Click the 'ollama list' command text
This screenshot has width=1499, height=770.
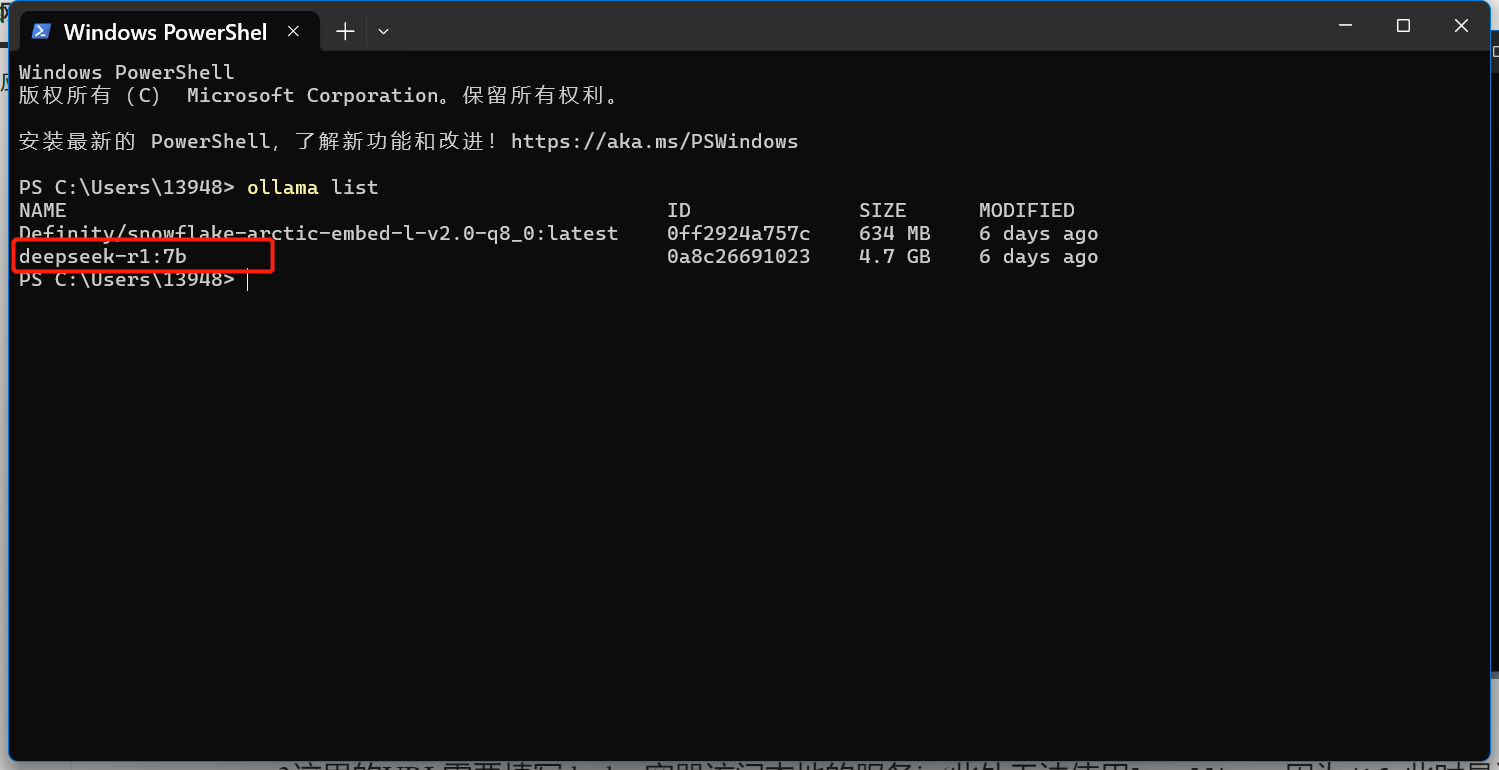(313, 187)
